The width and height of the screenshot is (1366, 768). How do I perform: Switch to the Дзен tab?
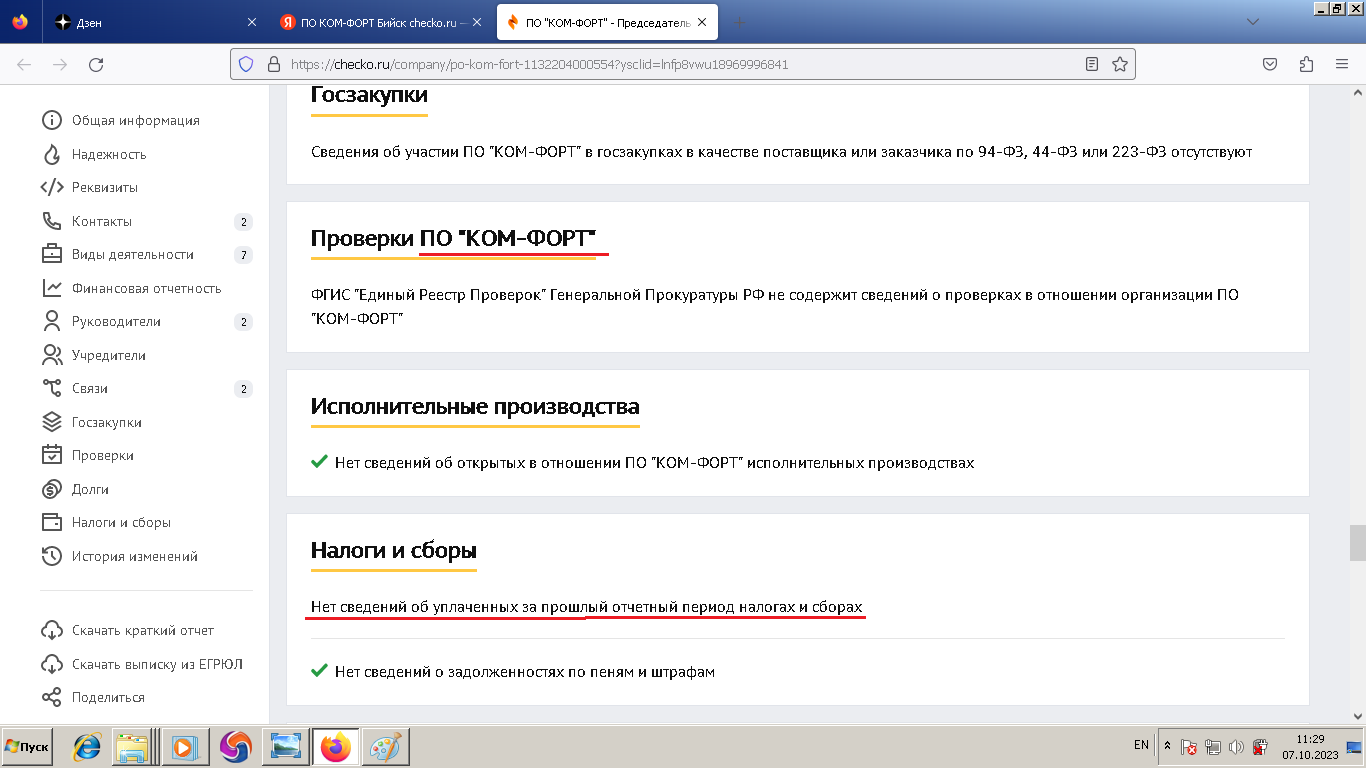tap(140, 22)
